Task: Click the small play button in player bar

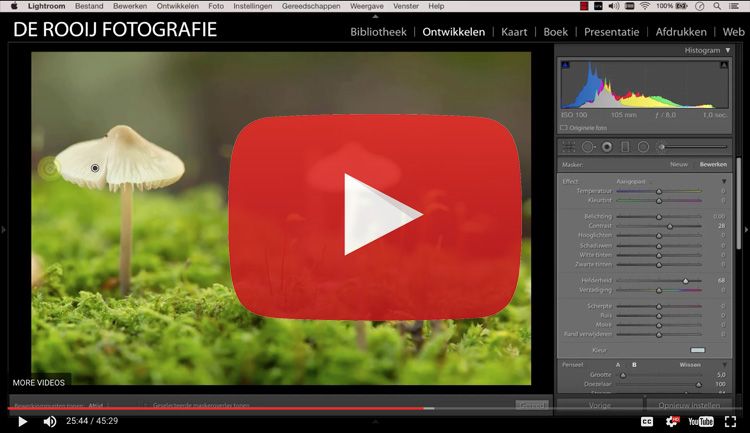Action: (22, 421)
